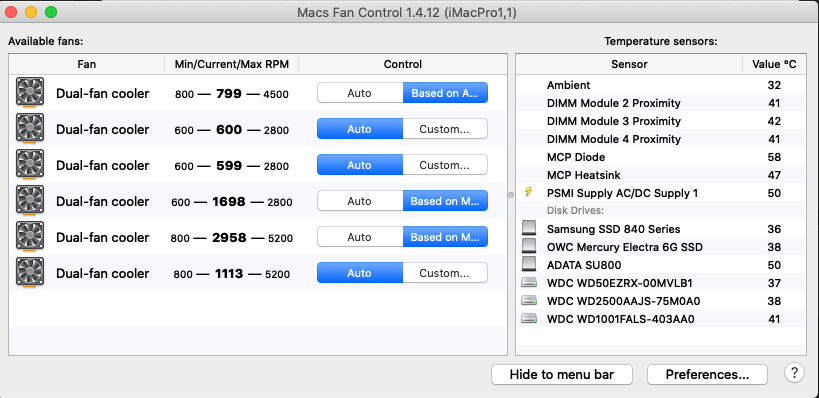Click fan icon of 1113 RPM fan

[30, 273]
